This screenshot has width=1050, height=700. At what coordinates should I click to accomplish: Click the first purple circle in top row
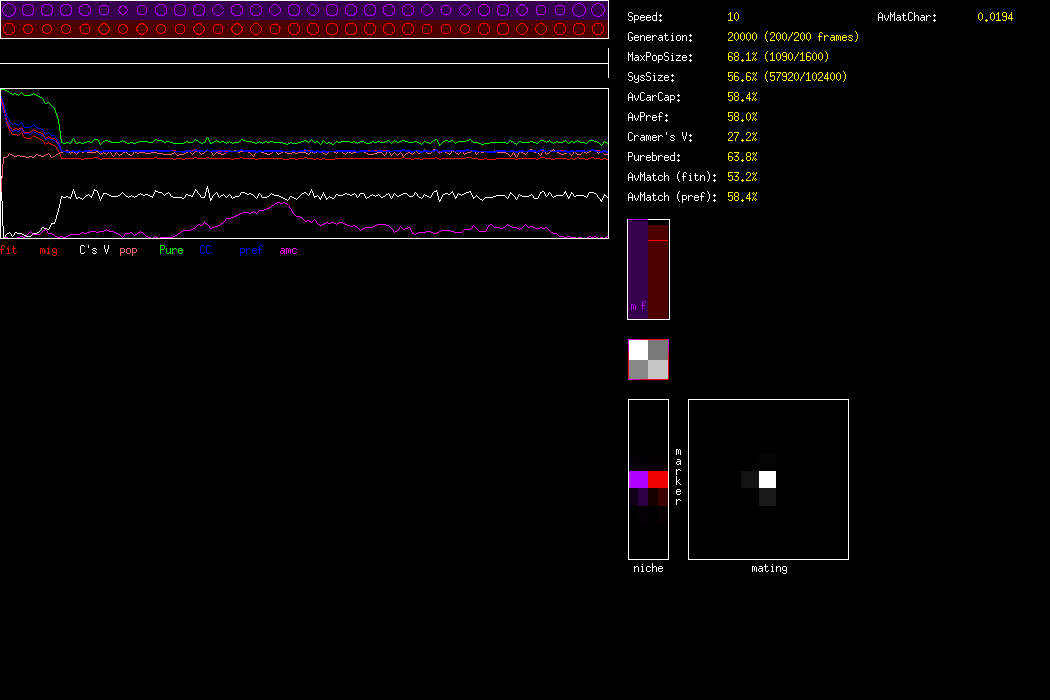point(10,10)
